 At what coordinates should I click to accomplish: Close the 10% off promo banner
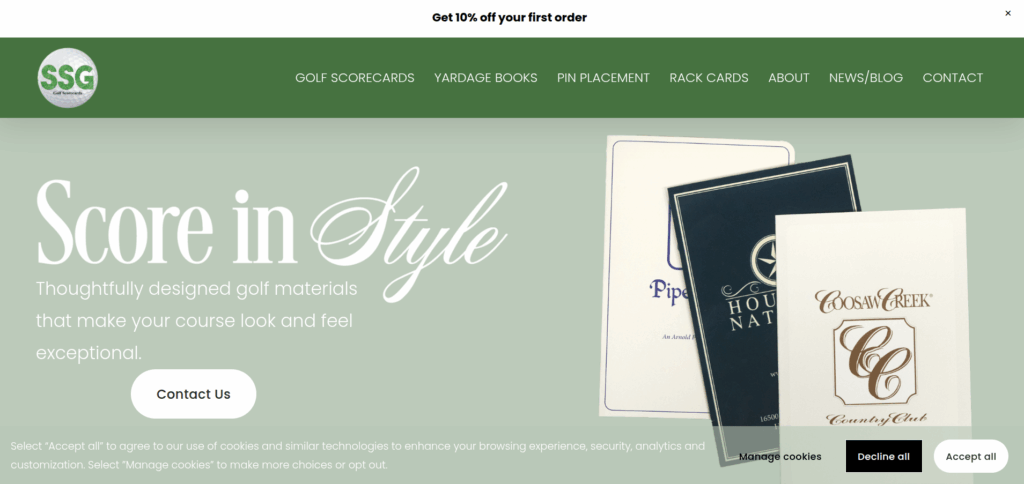click(1008, 13)
